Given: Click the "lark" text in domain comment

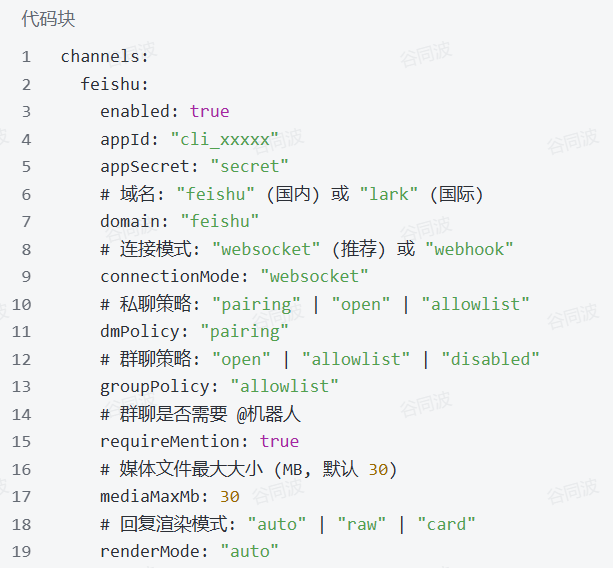Looking at the screenshot, I should pos(389,194).
